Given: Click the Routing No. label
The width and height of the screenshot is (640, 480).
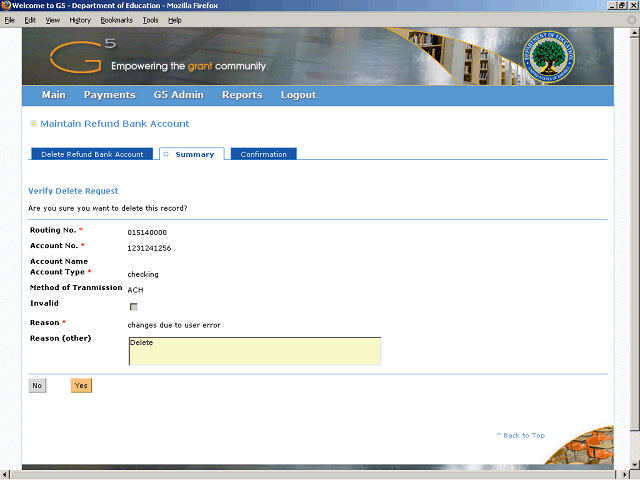Looking at the screenshot, I should point(53,230).
